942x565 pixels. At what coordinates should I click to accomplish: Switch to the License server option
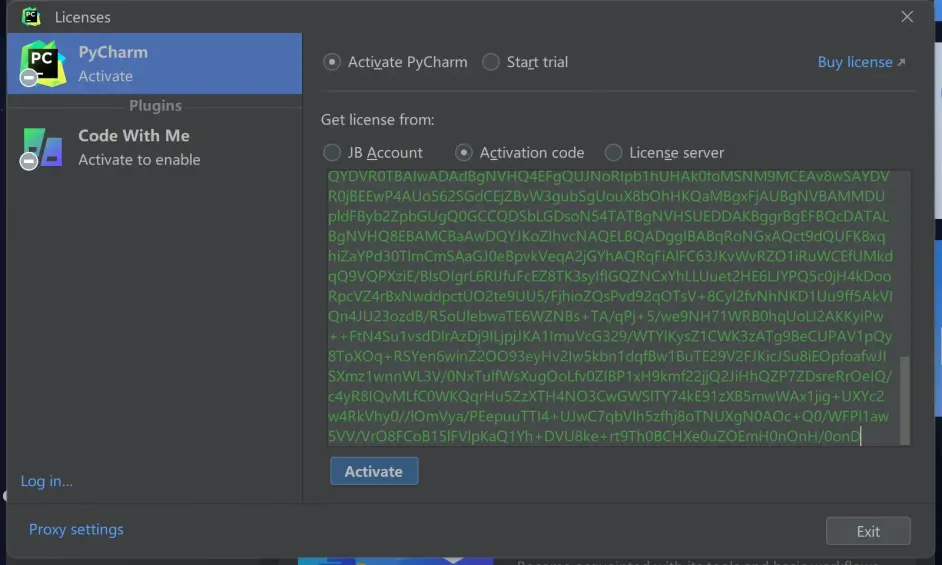pyautogui.click(x=614, y=153)
